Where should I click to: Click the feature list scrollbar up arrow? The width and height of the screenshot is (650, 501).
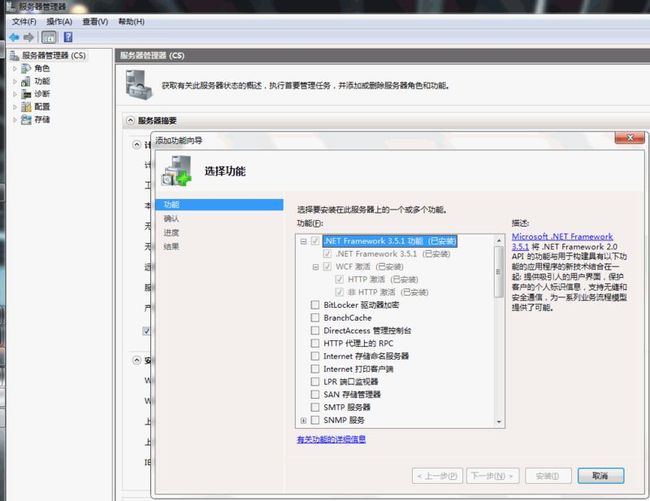[x=499, y=240]
